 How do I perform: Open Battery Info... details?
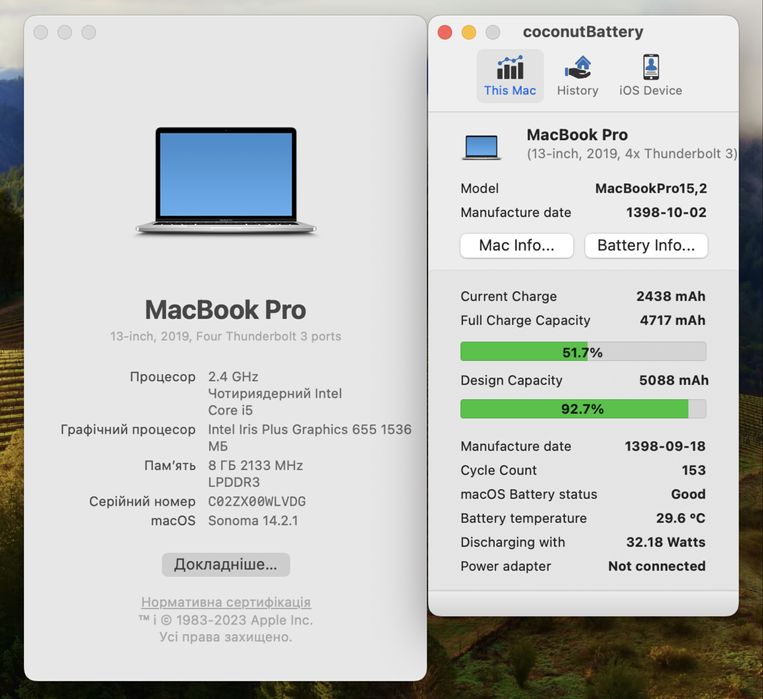(x=646, y=245)
